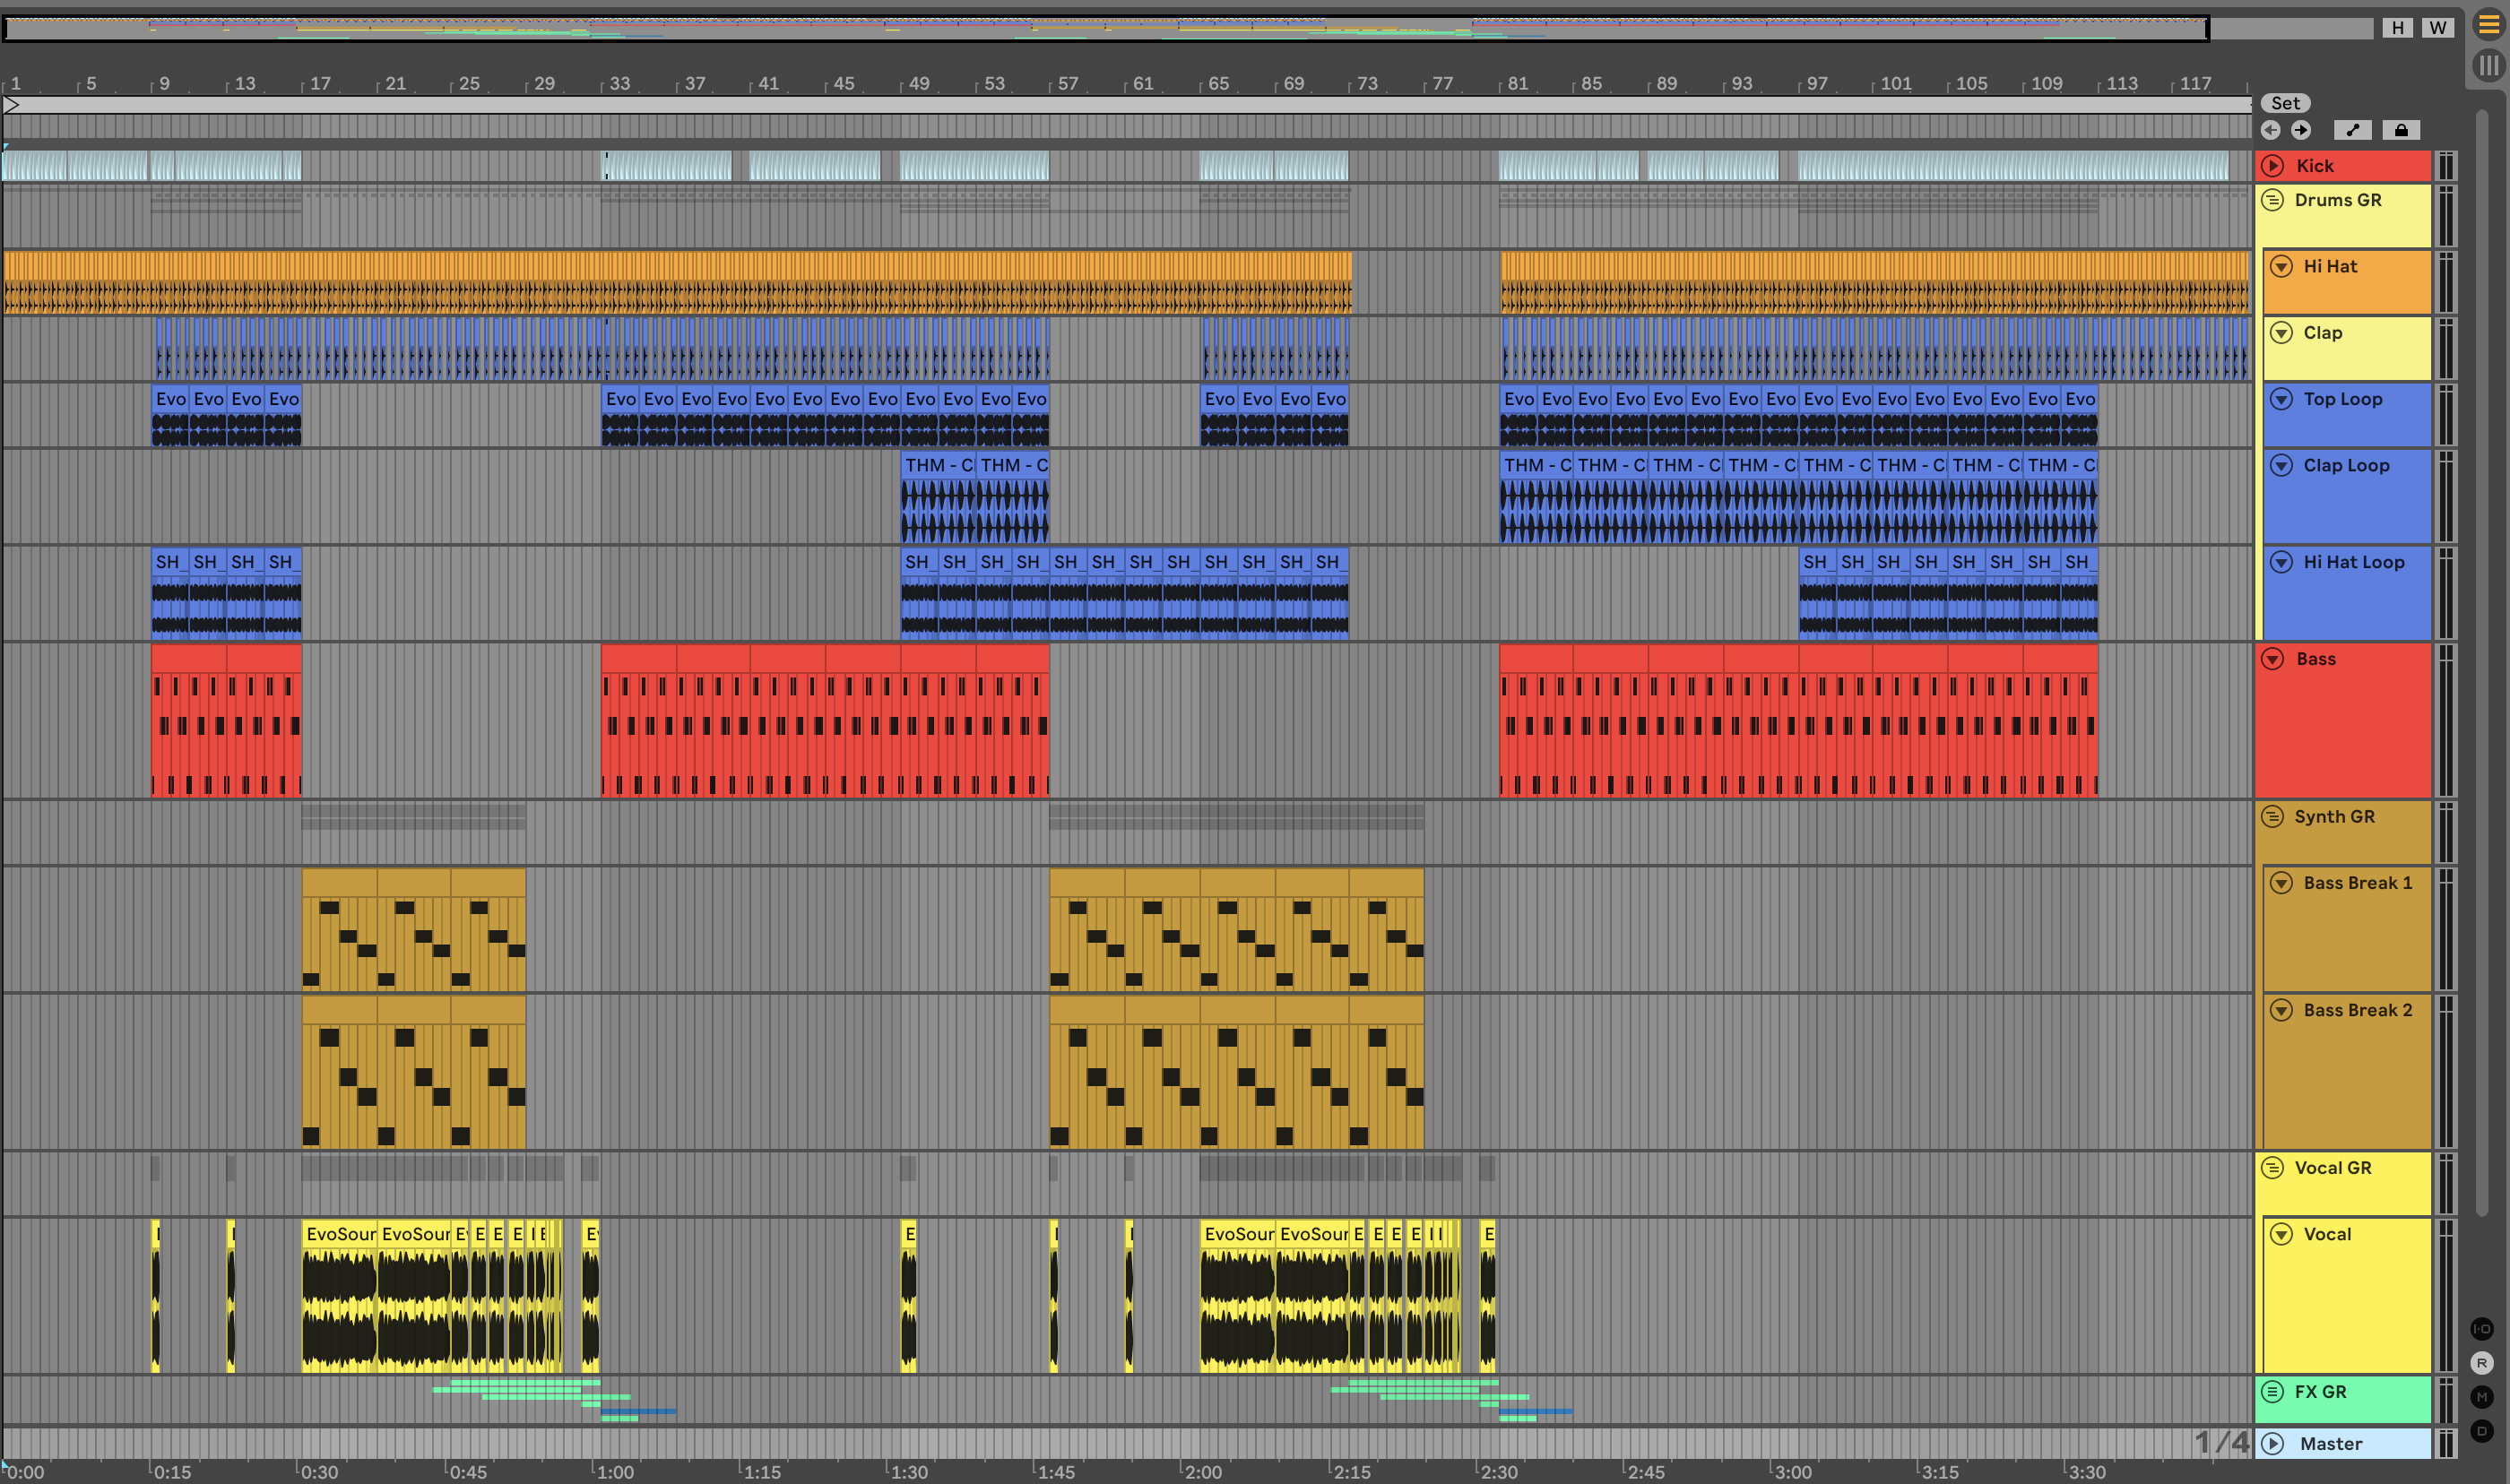
Task: Fold the Synth GR group track
Action: [2273, 817]
